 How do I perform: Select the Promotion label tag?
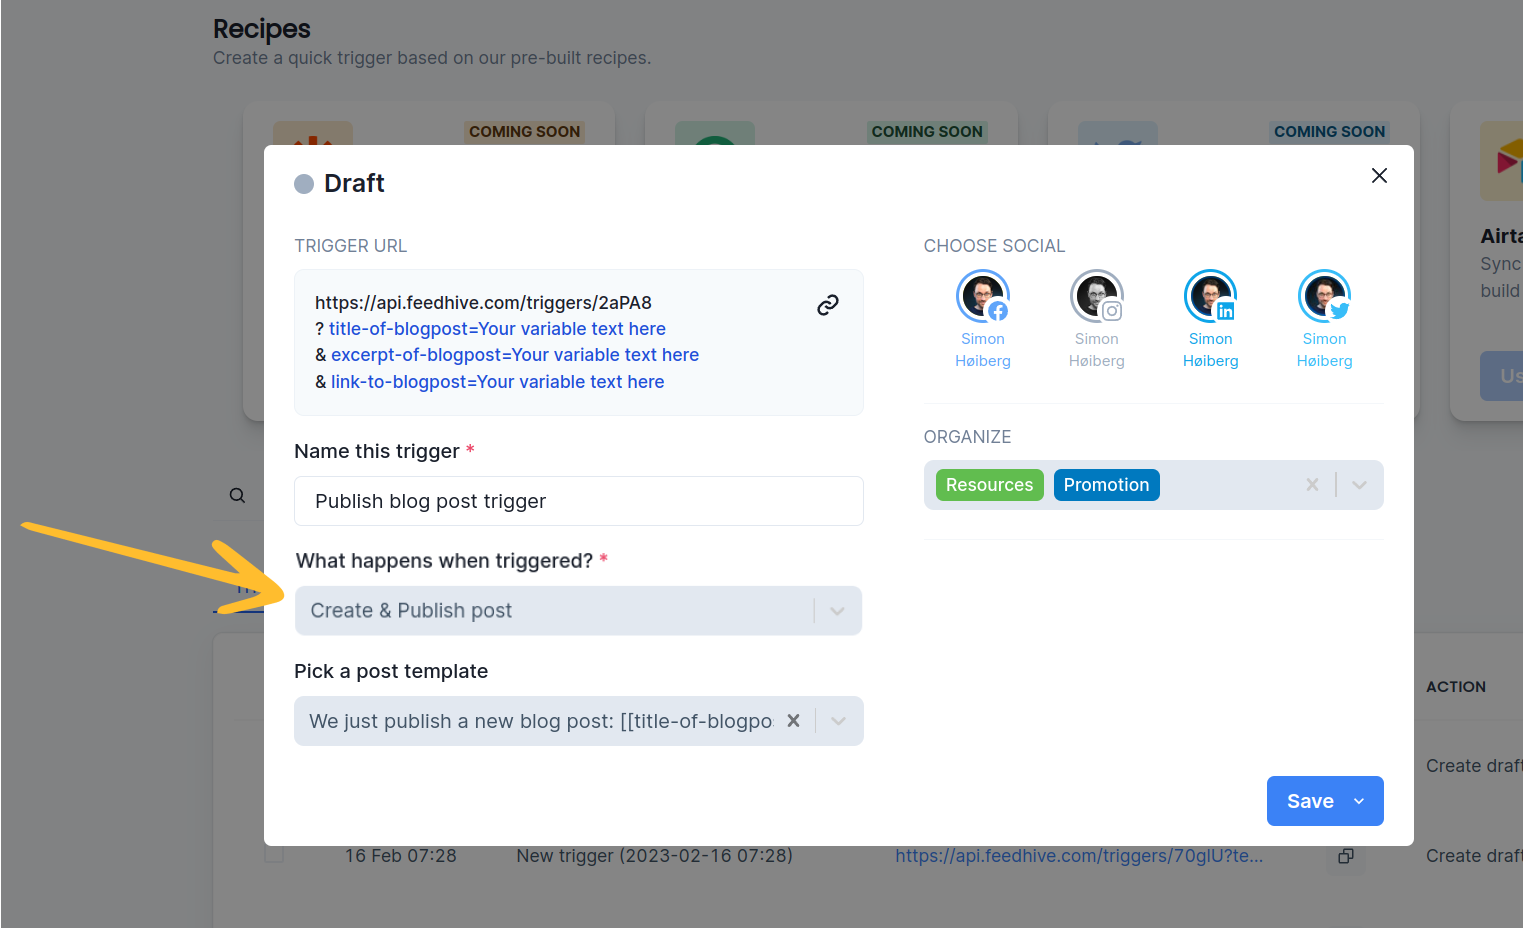click(x=1106, y=485)
